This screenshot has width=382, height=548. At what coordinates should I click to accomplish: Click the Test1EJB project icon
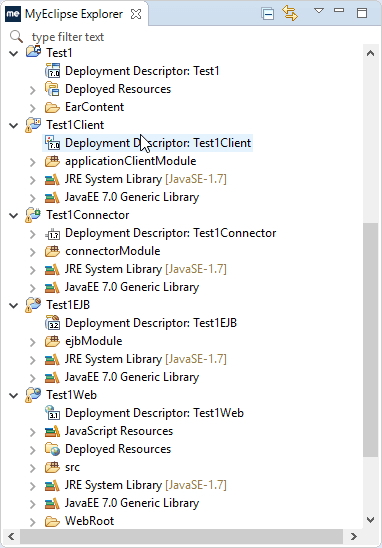tap(33, 305)
